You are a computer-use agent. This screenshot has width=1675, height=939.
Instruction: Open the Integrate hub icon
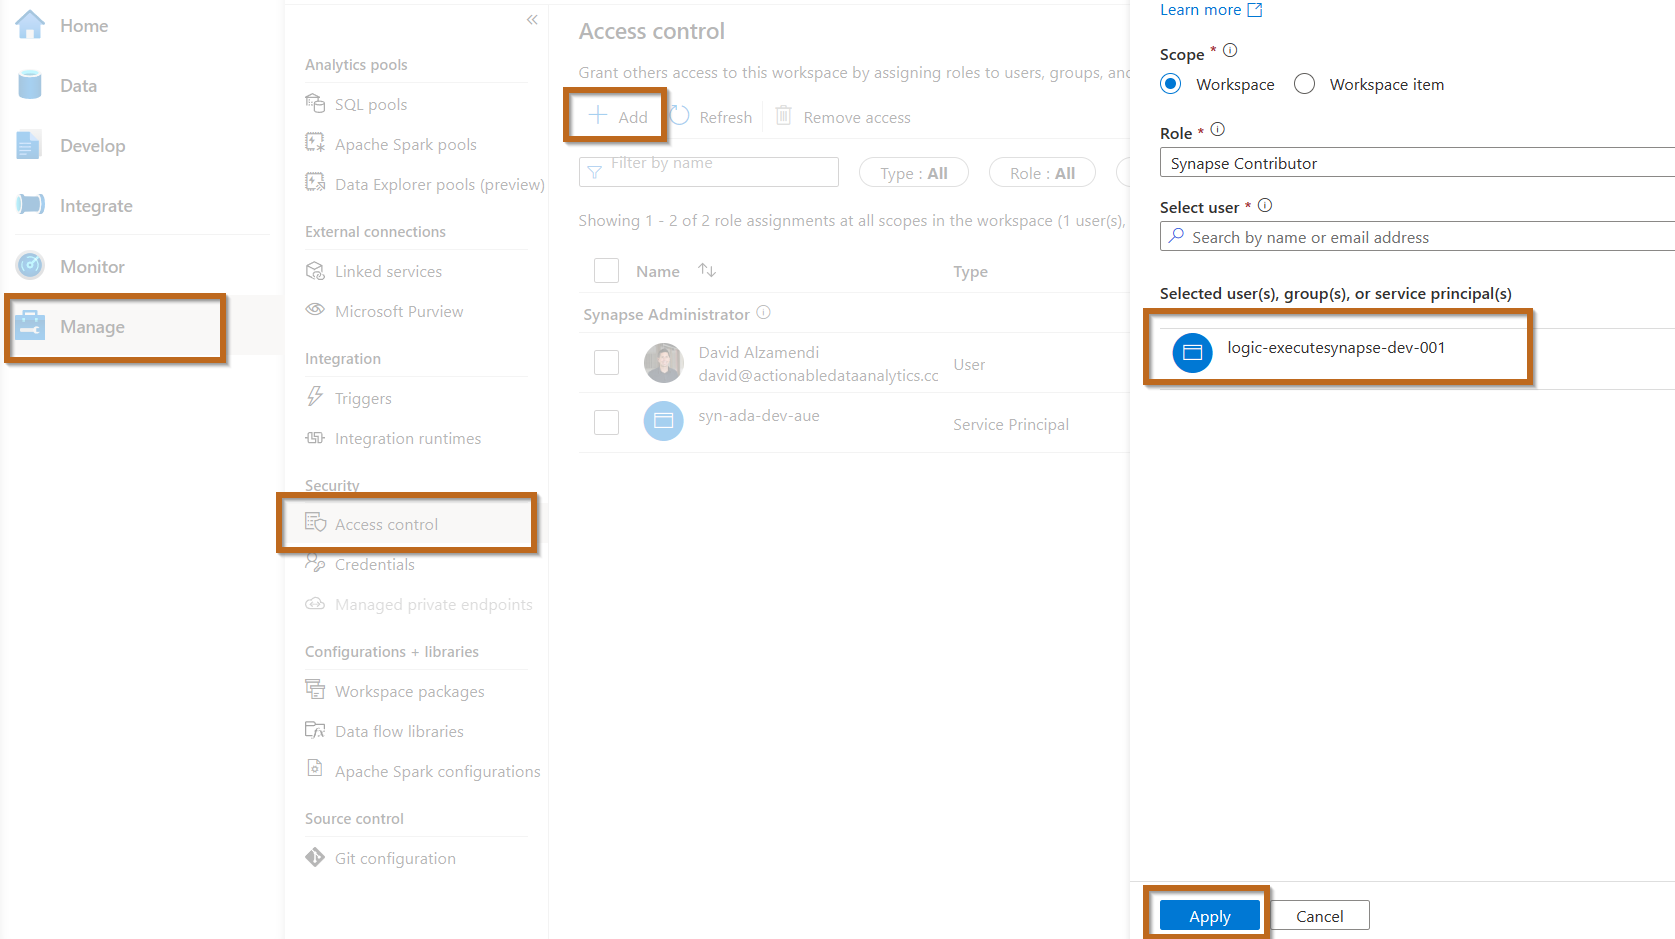30,205
